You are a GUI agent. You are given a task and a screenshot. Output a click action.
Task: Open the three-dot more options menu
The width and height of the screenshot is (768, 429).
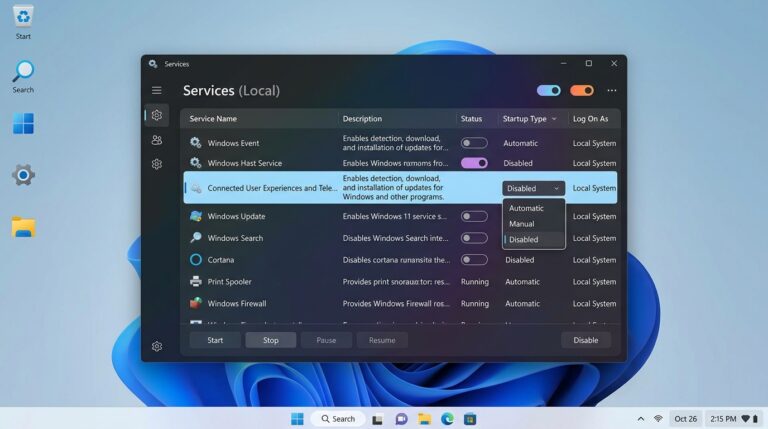[612, 91]
